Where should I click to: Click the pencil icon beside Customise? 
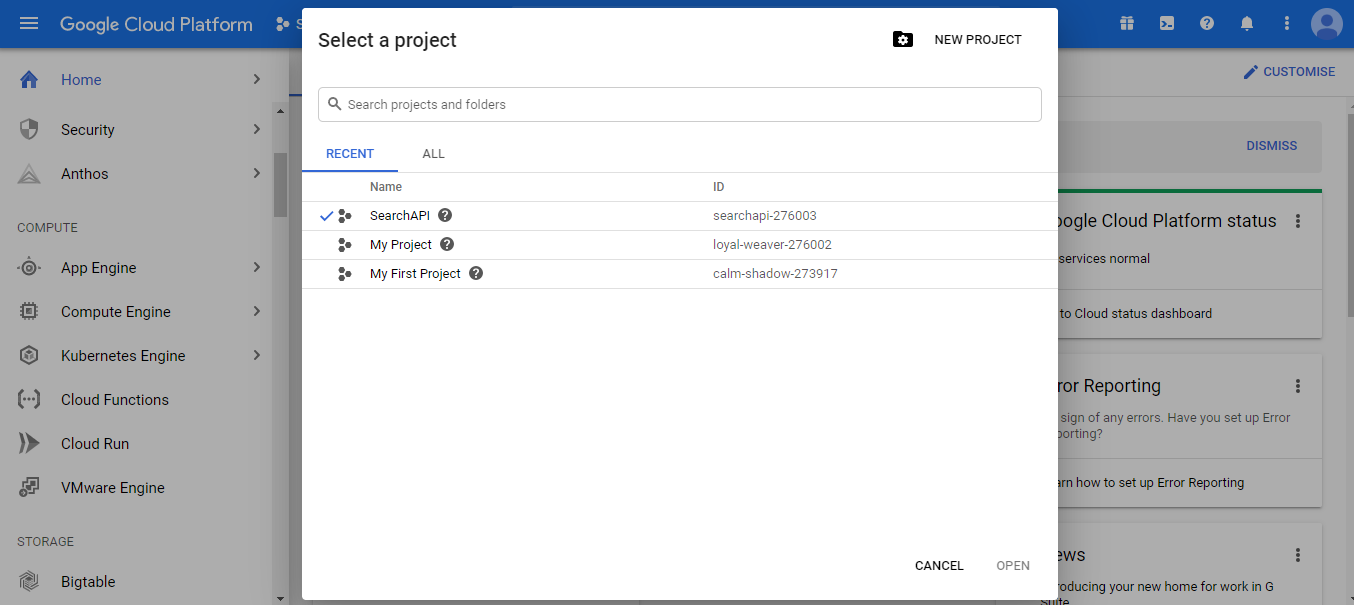1250,72
